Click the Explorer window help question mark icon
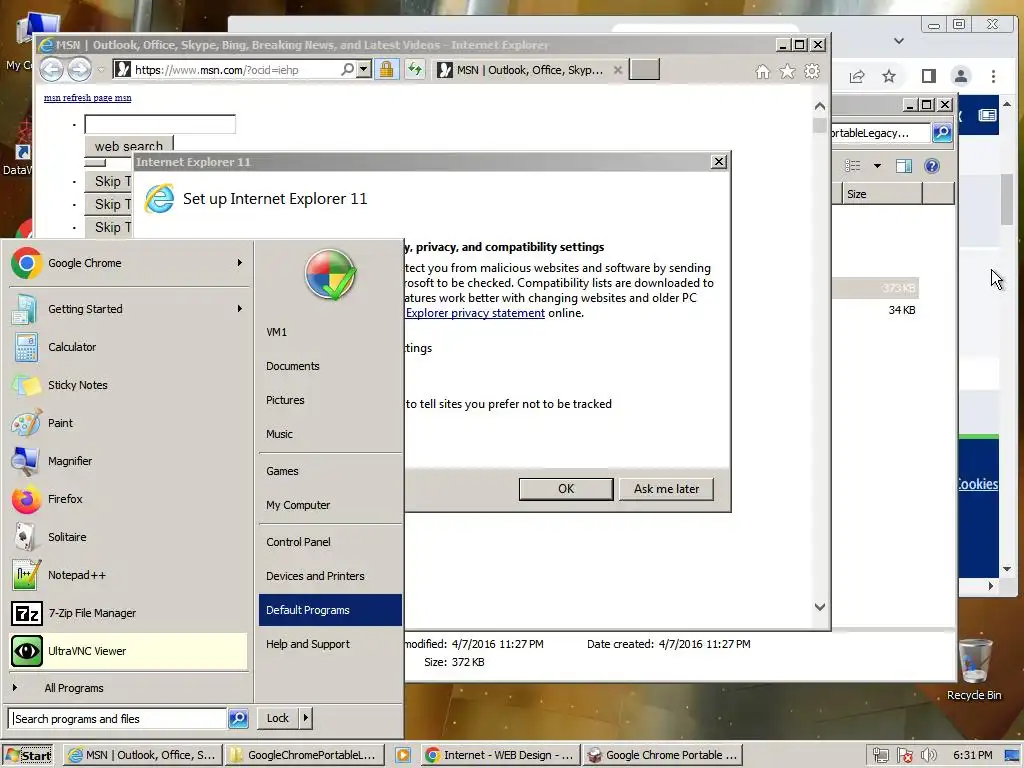Screen dimensions: 1024x768 [x=932, y=166]
